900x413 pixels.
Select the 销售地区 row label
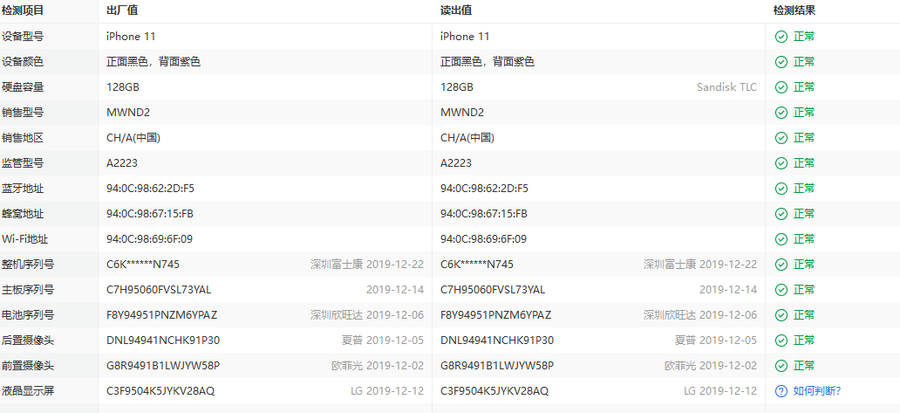tap(22, 138)
